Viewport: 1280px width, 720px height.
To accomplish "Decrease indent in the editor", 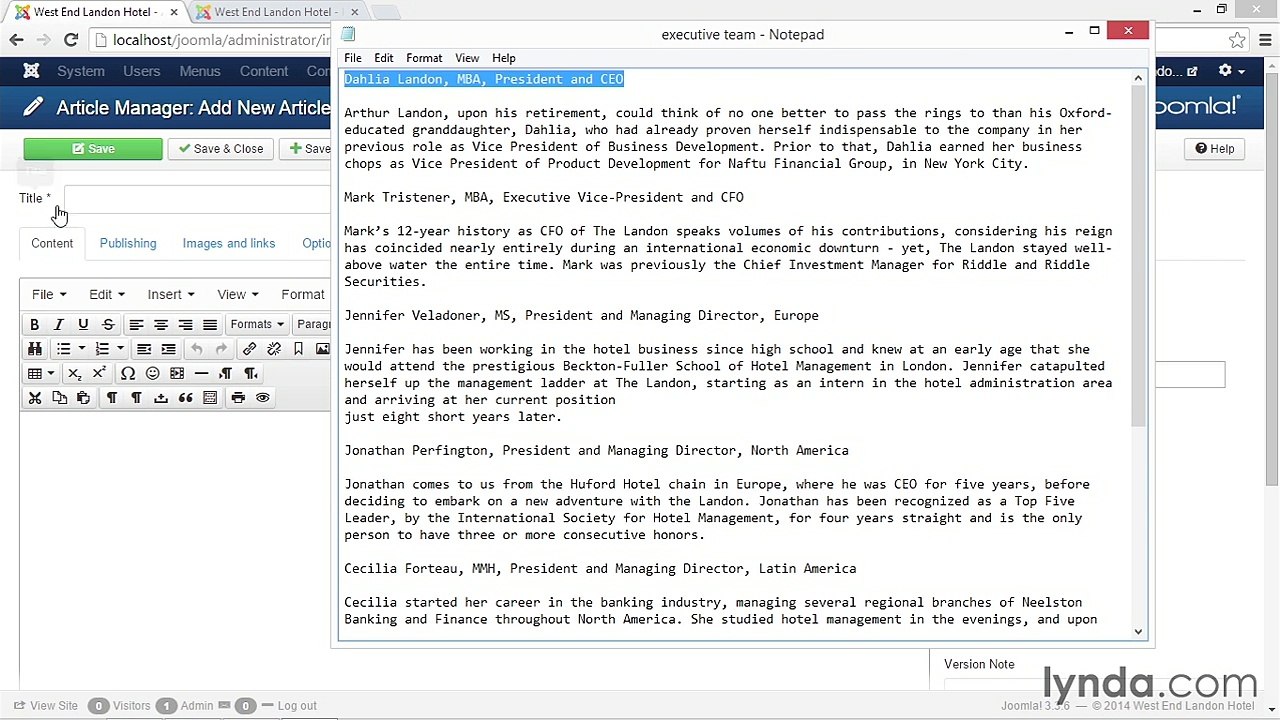I will [x=144, y=349].
